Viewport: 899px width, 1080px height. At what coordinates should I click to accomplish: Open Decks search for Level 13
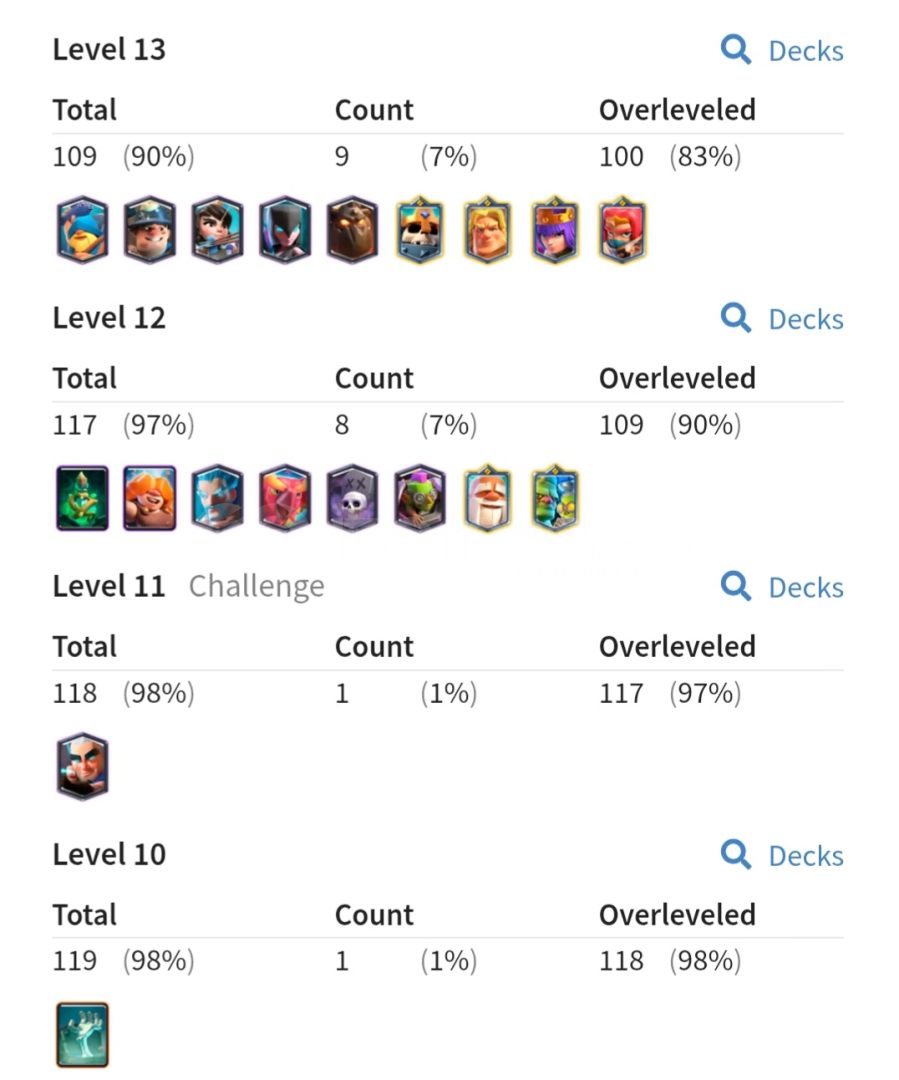pyautogui.click(x=782, y=51)
